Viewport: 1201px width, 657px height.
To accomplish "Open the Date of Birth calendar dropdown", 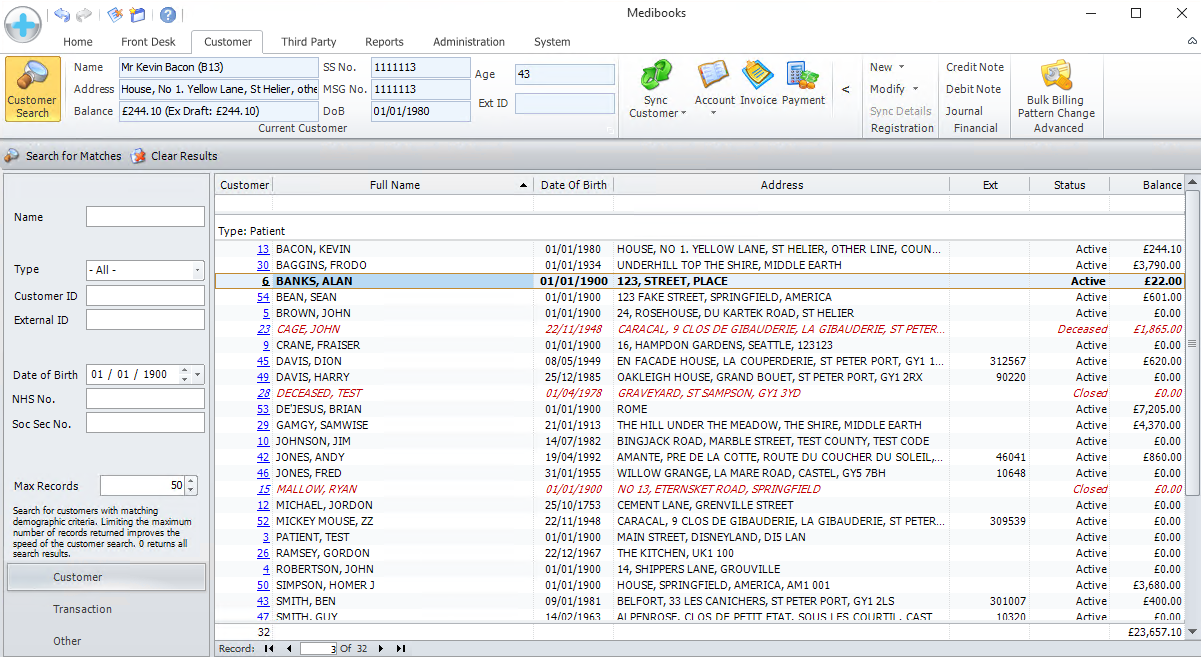I will coord(198,375).
